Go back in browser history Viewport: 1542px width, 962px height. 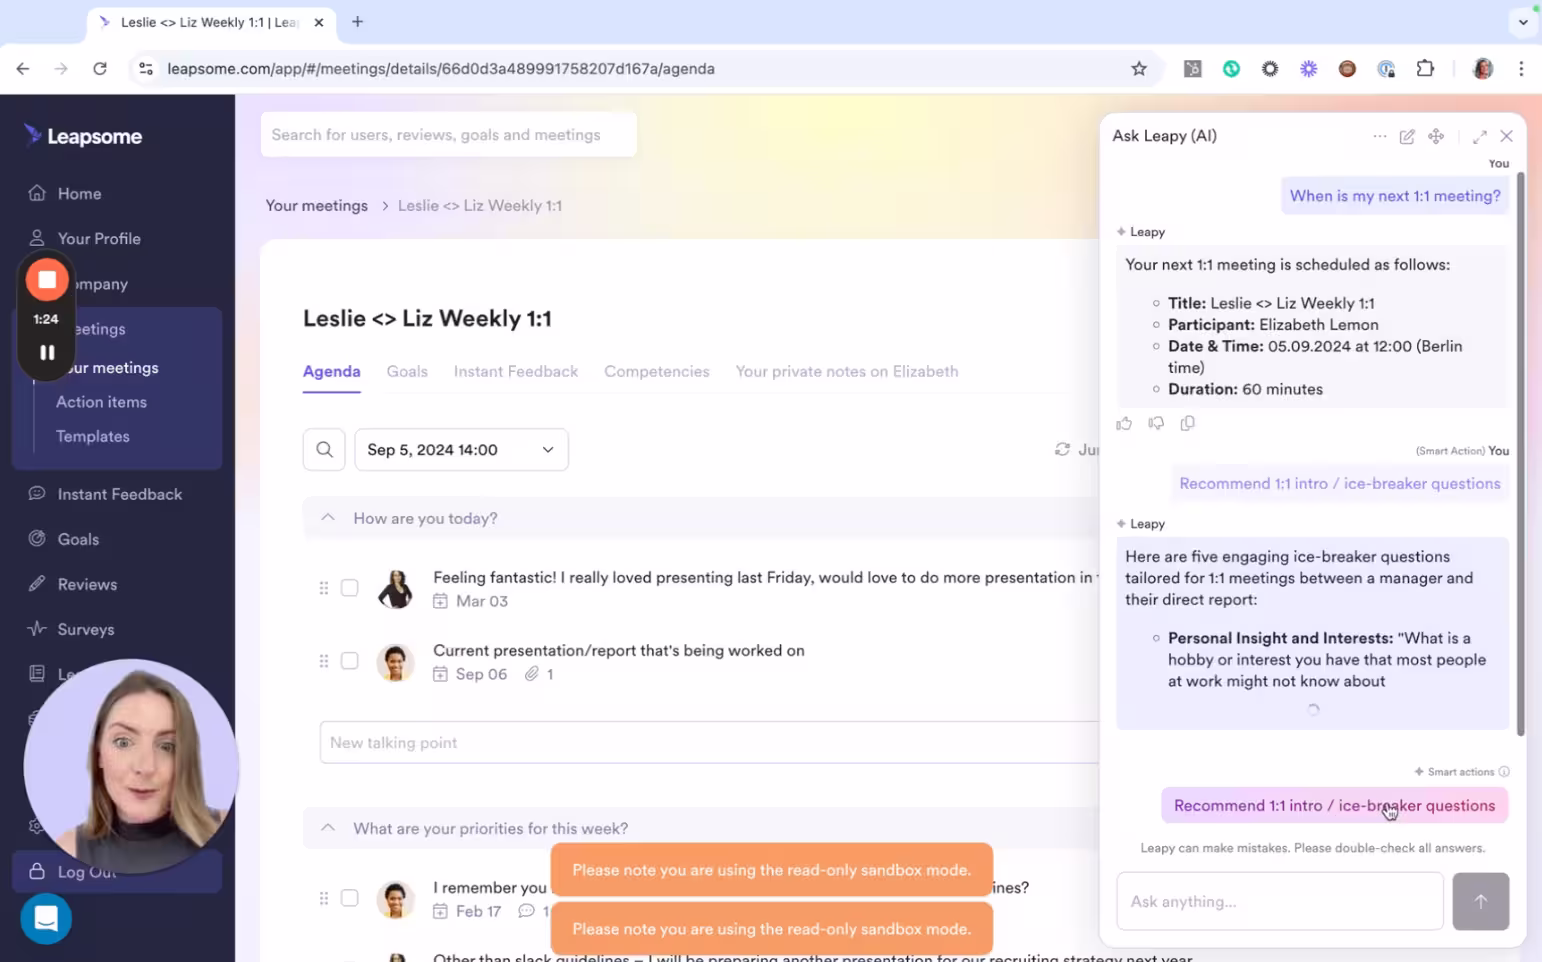click(23, 69)
